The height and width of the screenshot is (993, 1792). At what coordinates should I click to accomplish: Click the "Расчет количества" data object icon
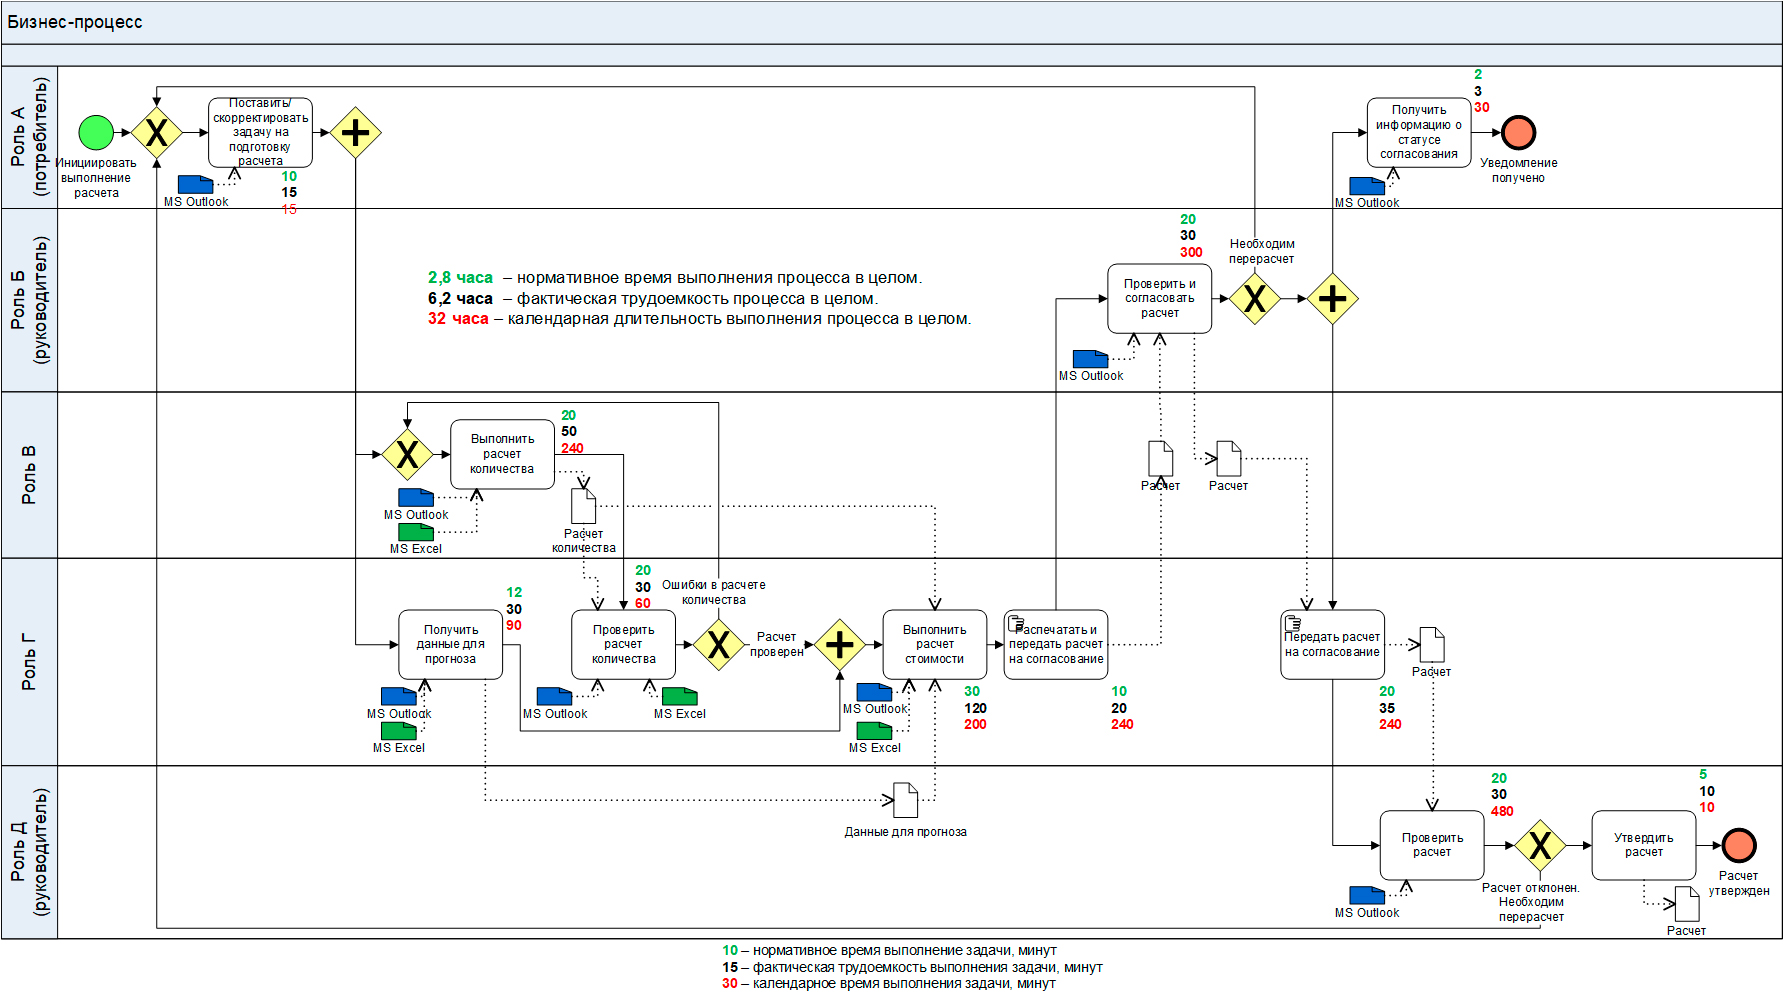(x=583, y=506)
